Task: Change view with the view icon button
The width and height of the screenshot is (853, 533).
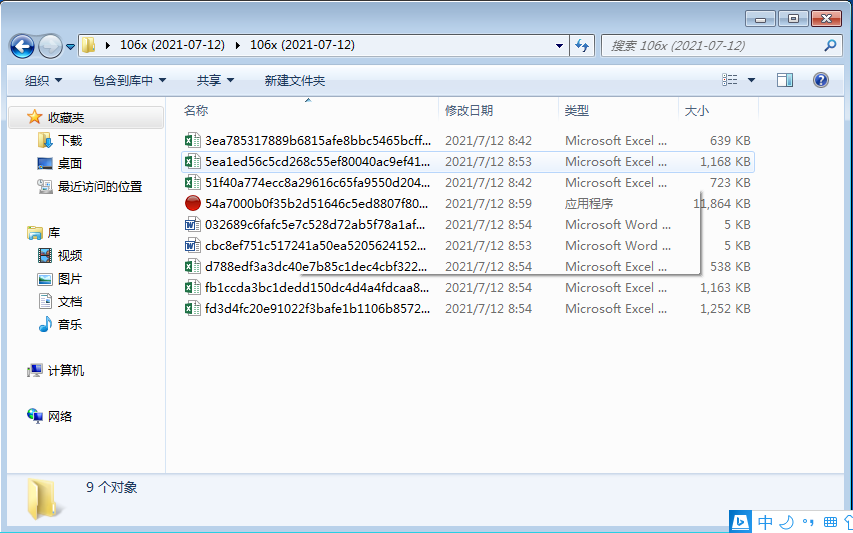Action: (730, 80)
